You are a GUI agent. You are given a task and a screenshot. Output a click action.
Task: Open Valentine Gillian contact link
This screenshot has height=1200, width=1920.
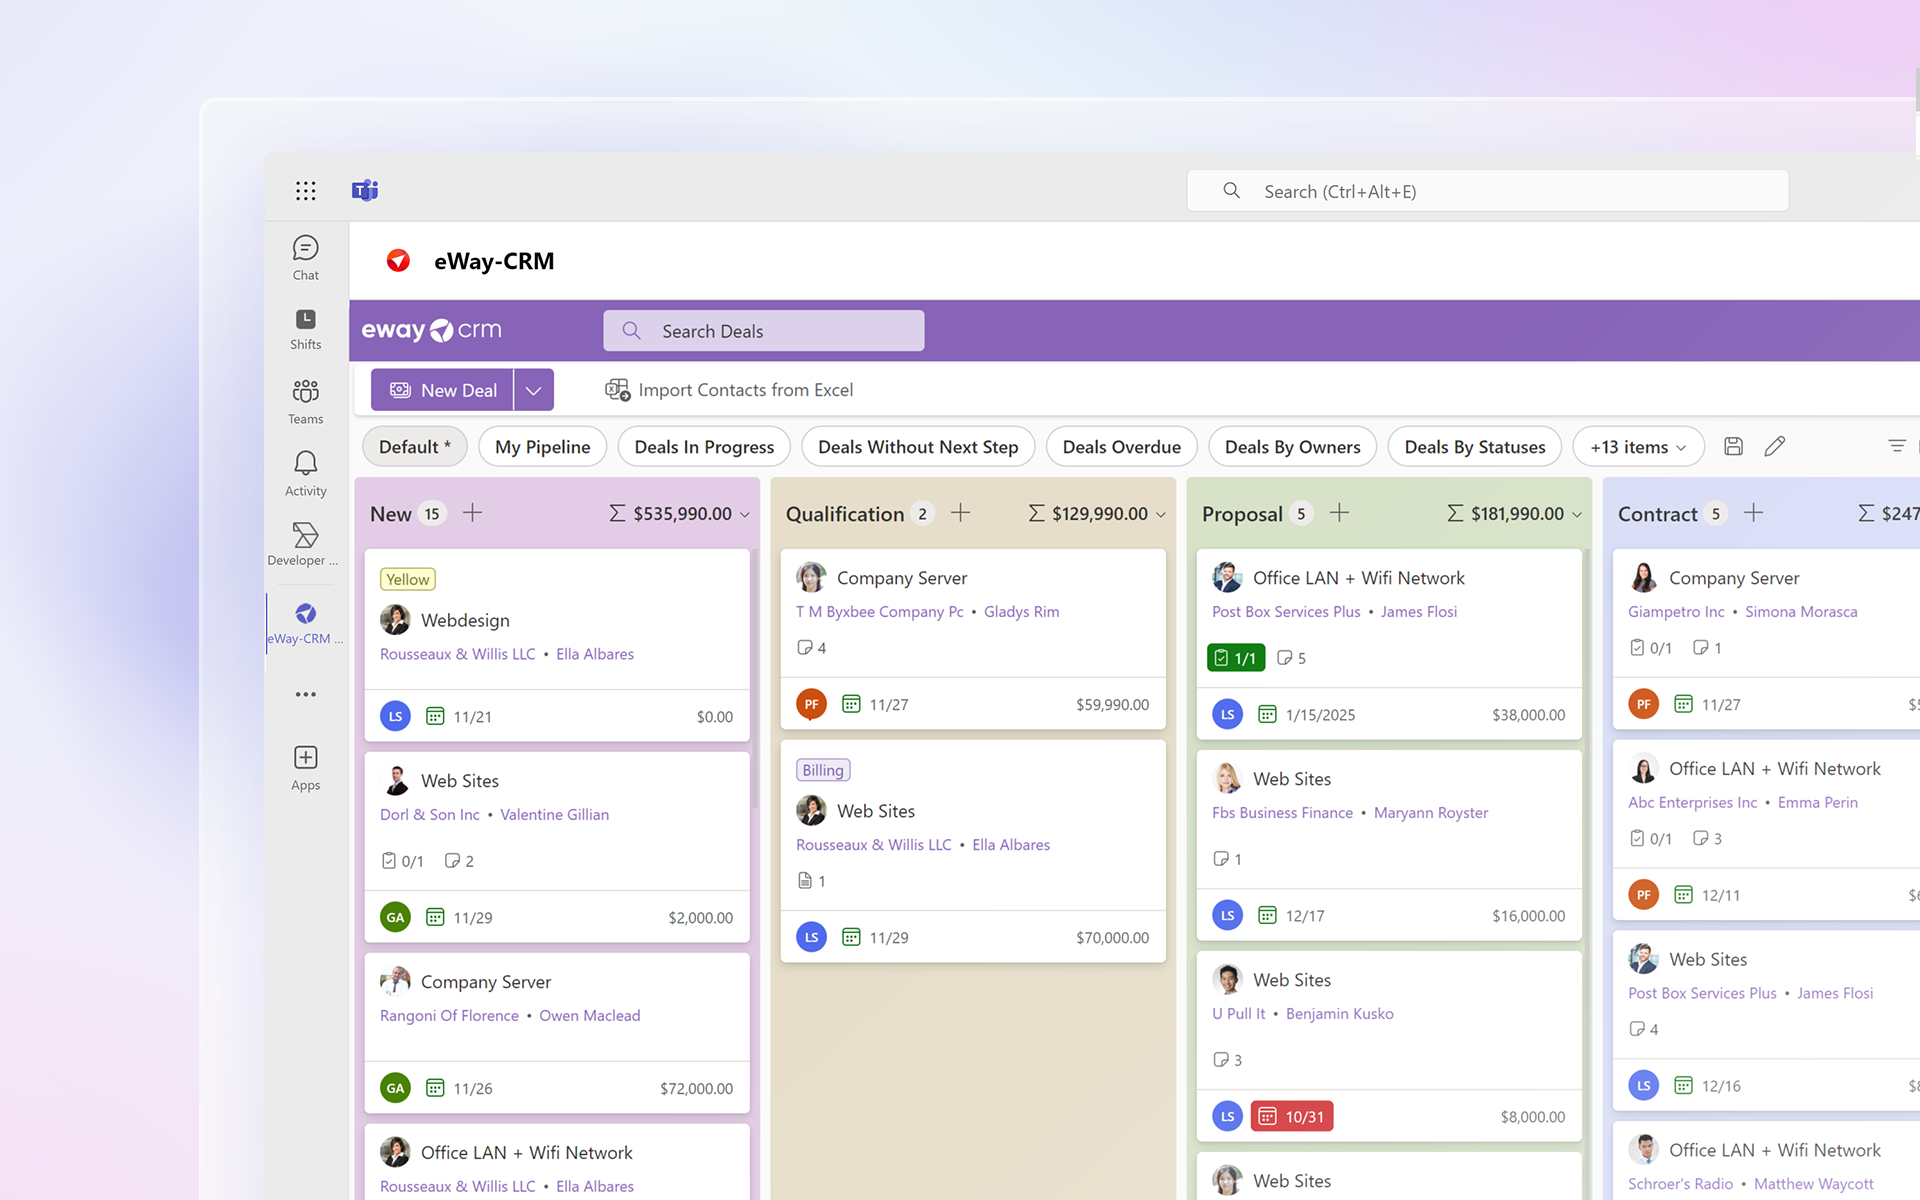(555, 815)
